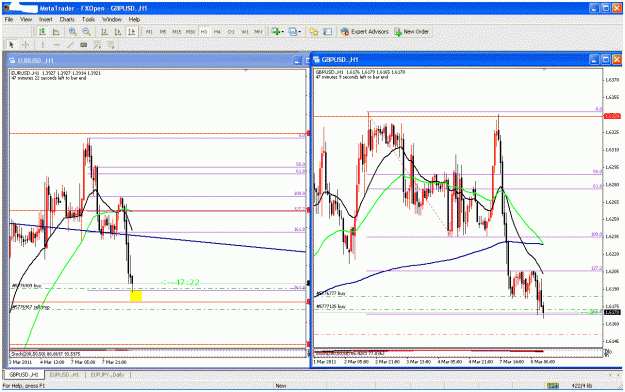
Task: Pick the diagonal Trendline drawing tool
Action: click(70, 45)
